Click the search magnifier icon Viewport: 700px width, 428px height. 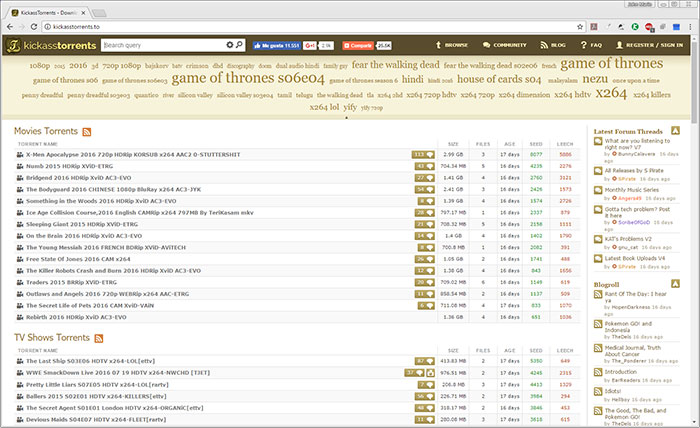coord(239,45)
